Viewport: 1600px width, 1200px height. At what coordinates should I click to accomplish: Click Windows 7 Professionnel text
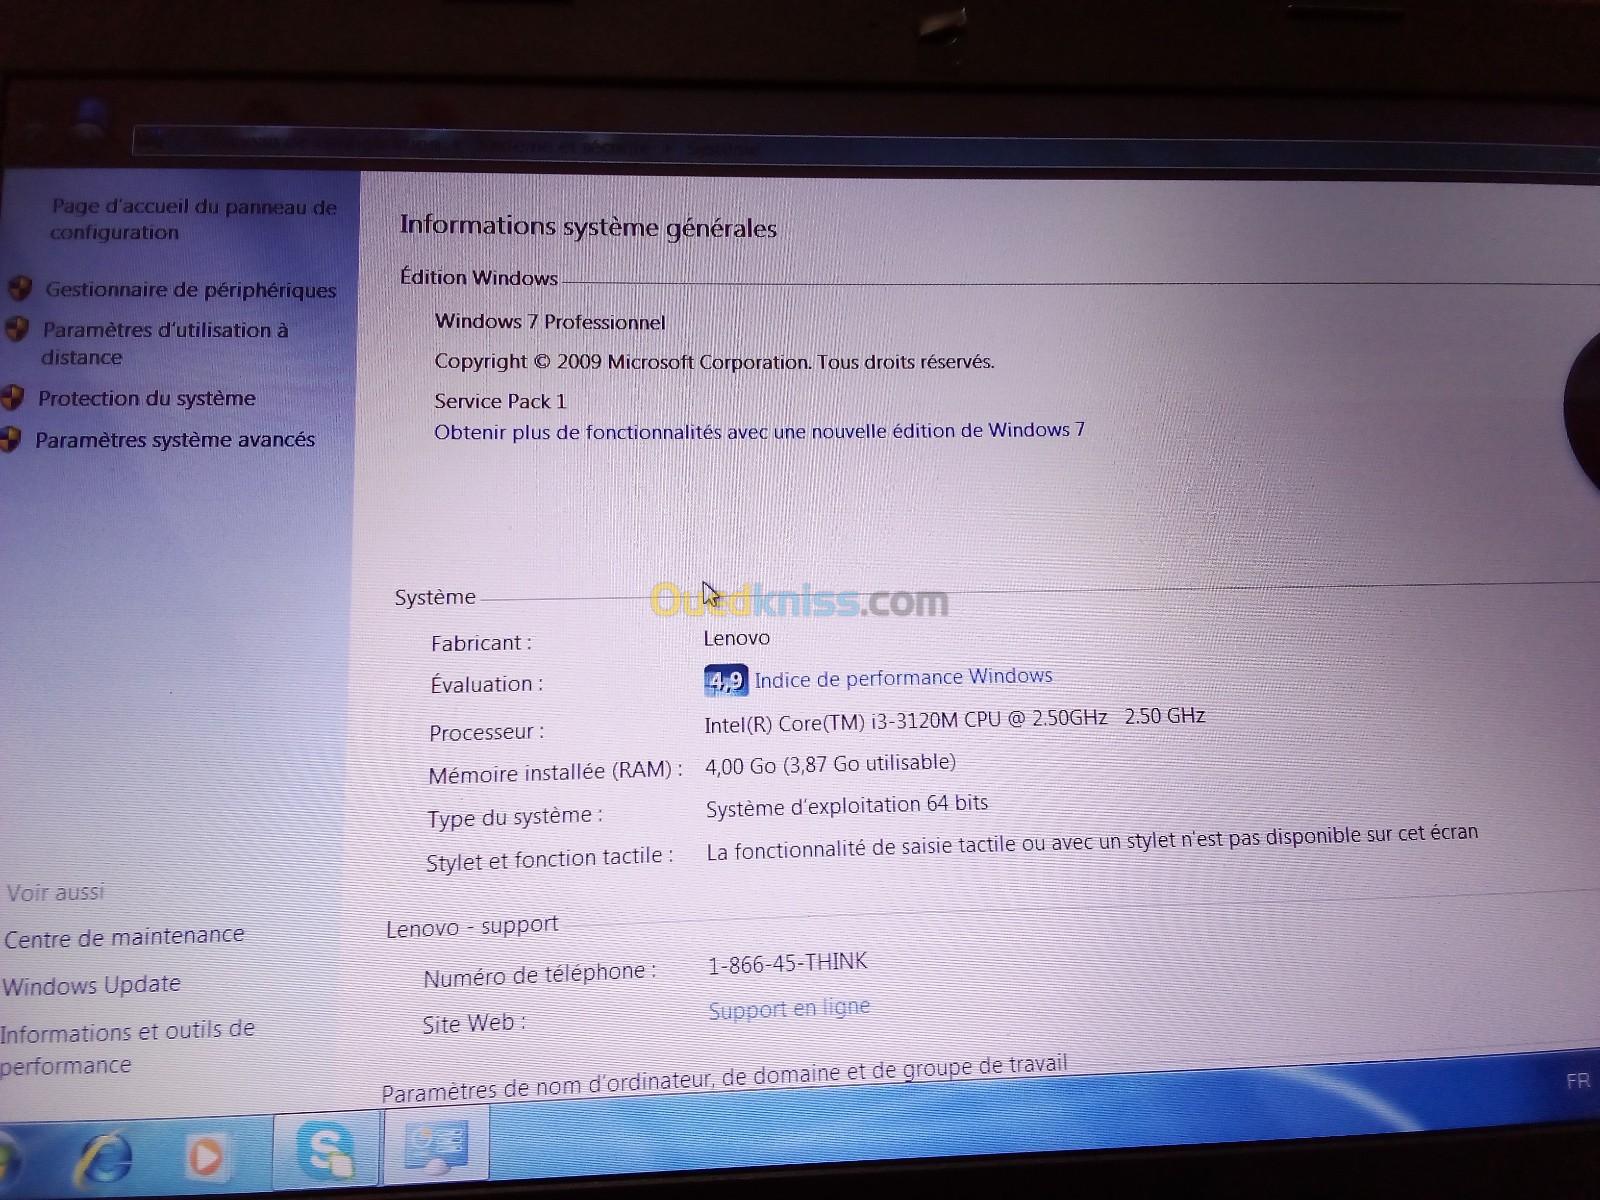550,322
